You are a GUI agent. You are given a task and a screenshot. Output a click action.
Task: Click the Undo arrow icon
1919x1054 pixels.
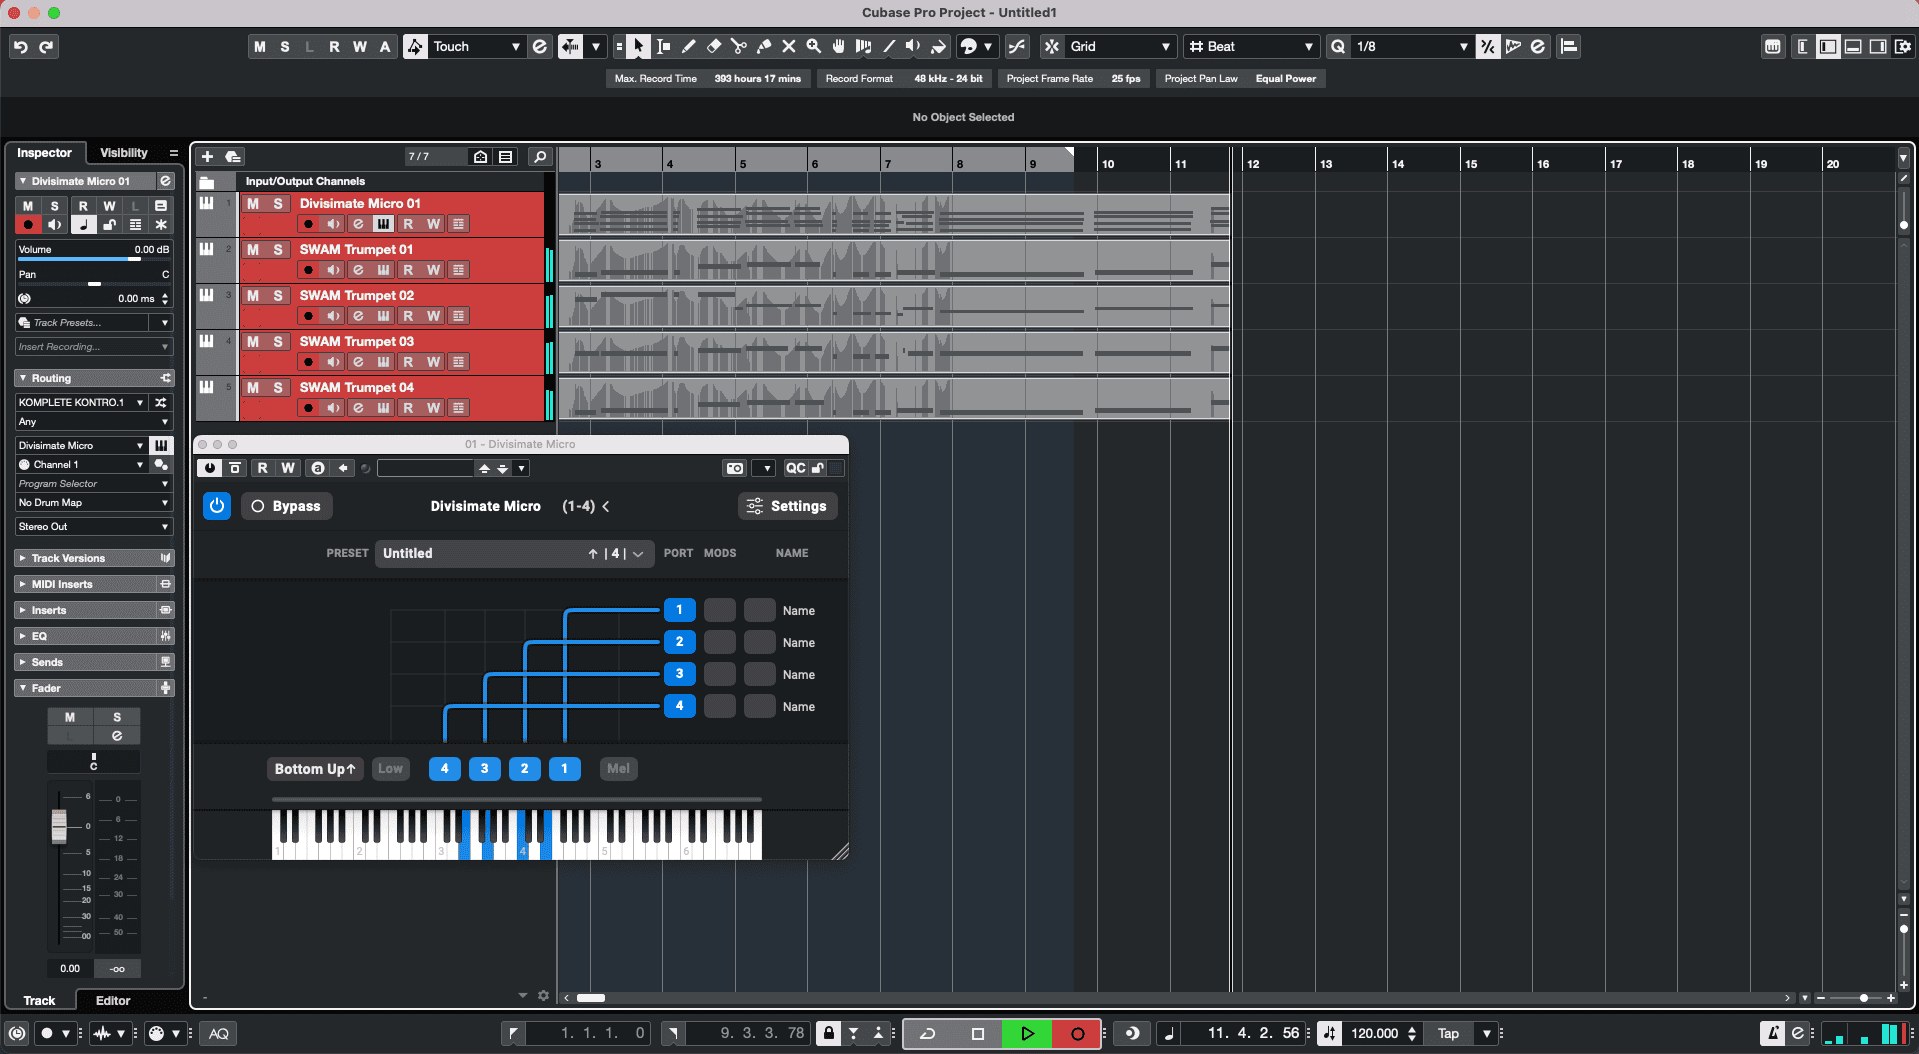pyautogui.click(x=21, y=46)
